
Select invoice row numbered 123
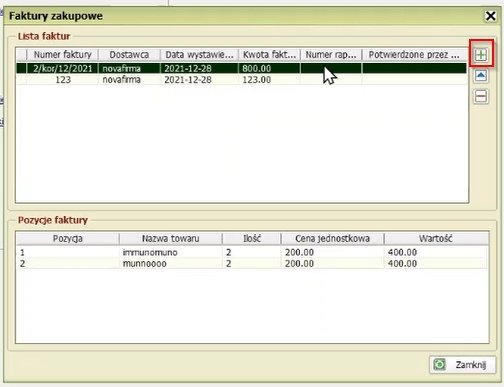(x=242, y=80)
